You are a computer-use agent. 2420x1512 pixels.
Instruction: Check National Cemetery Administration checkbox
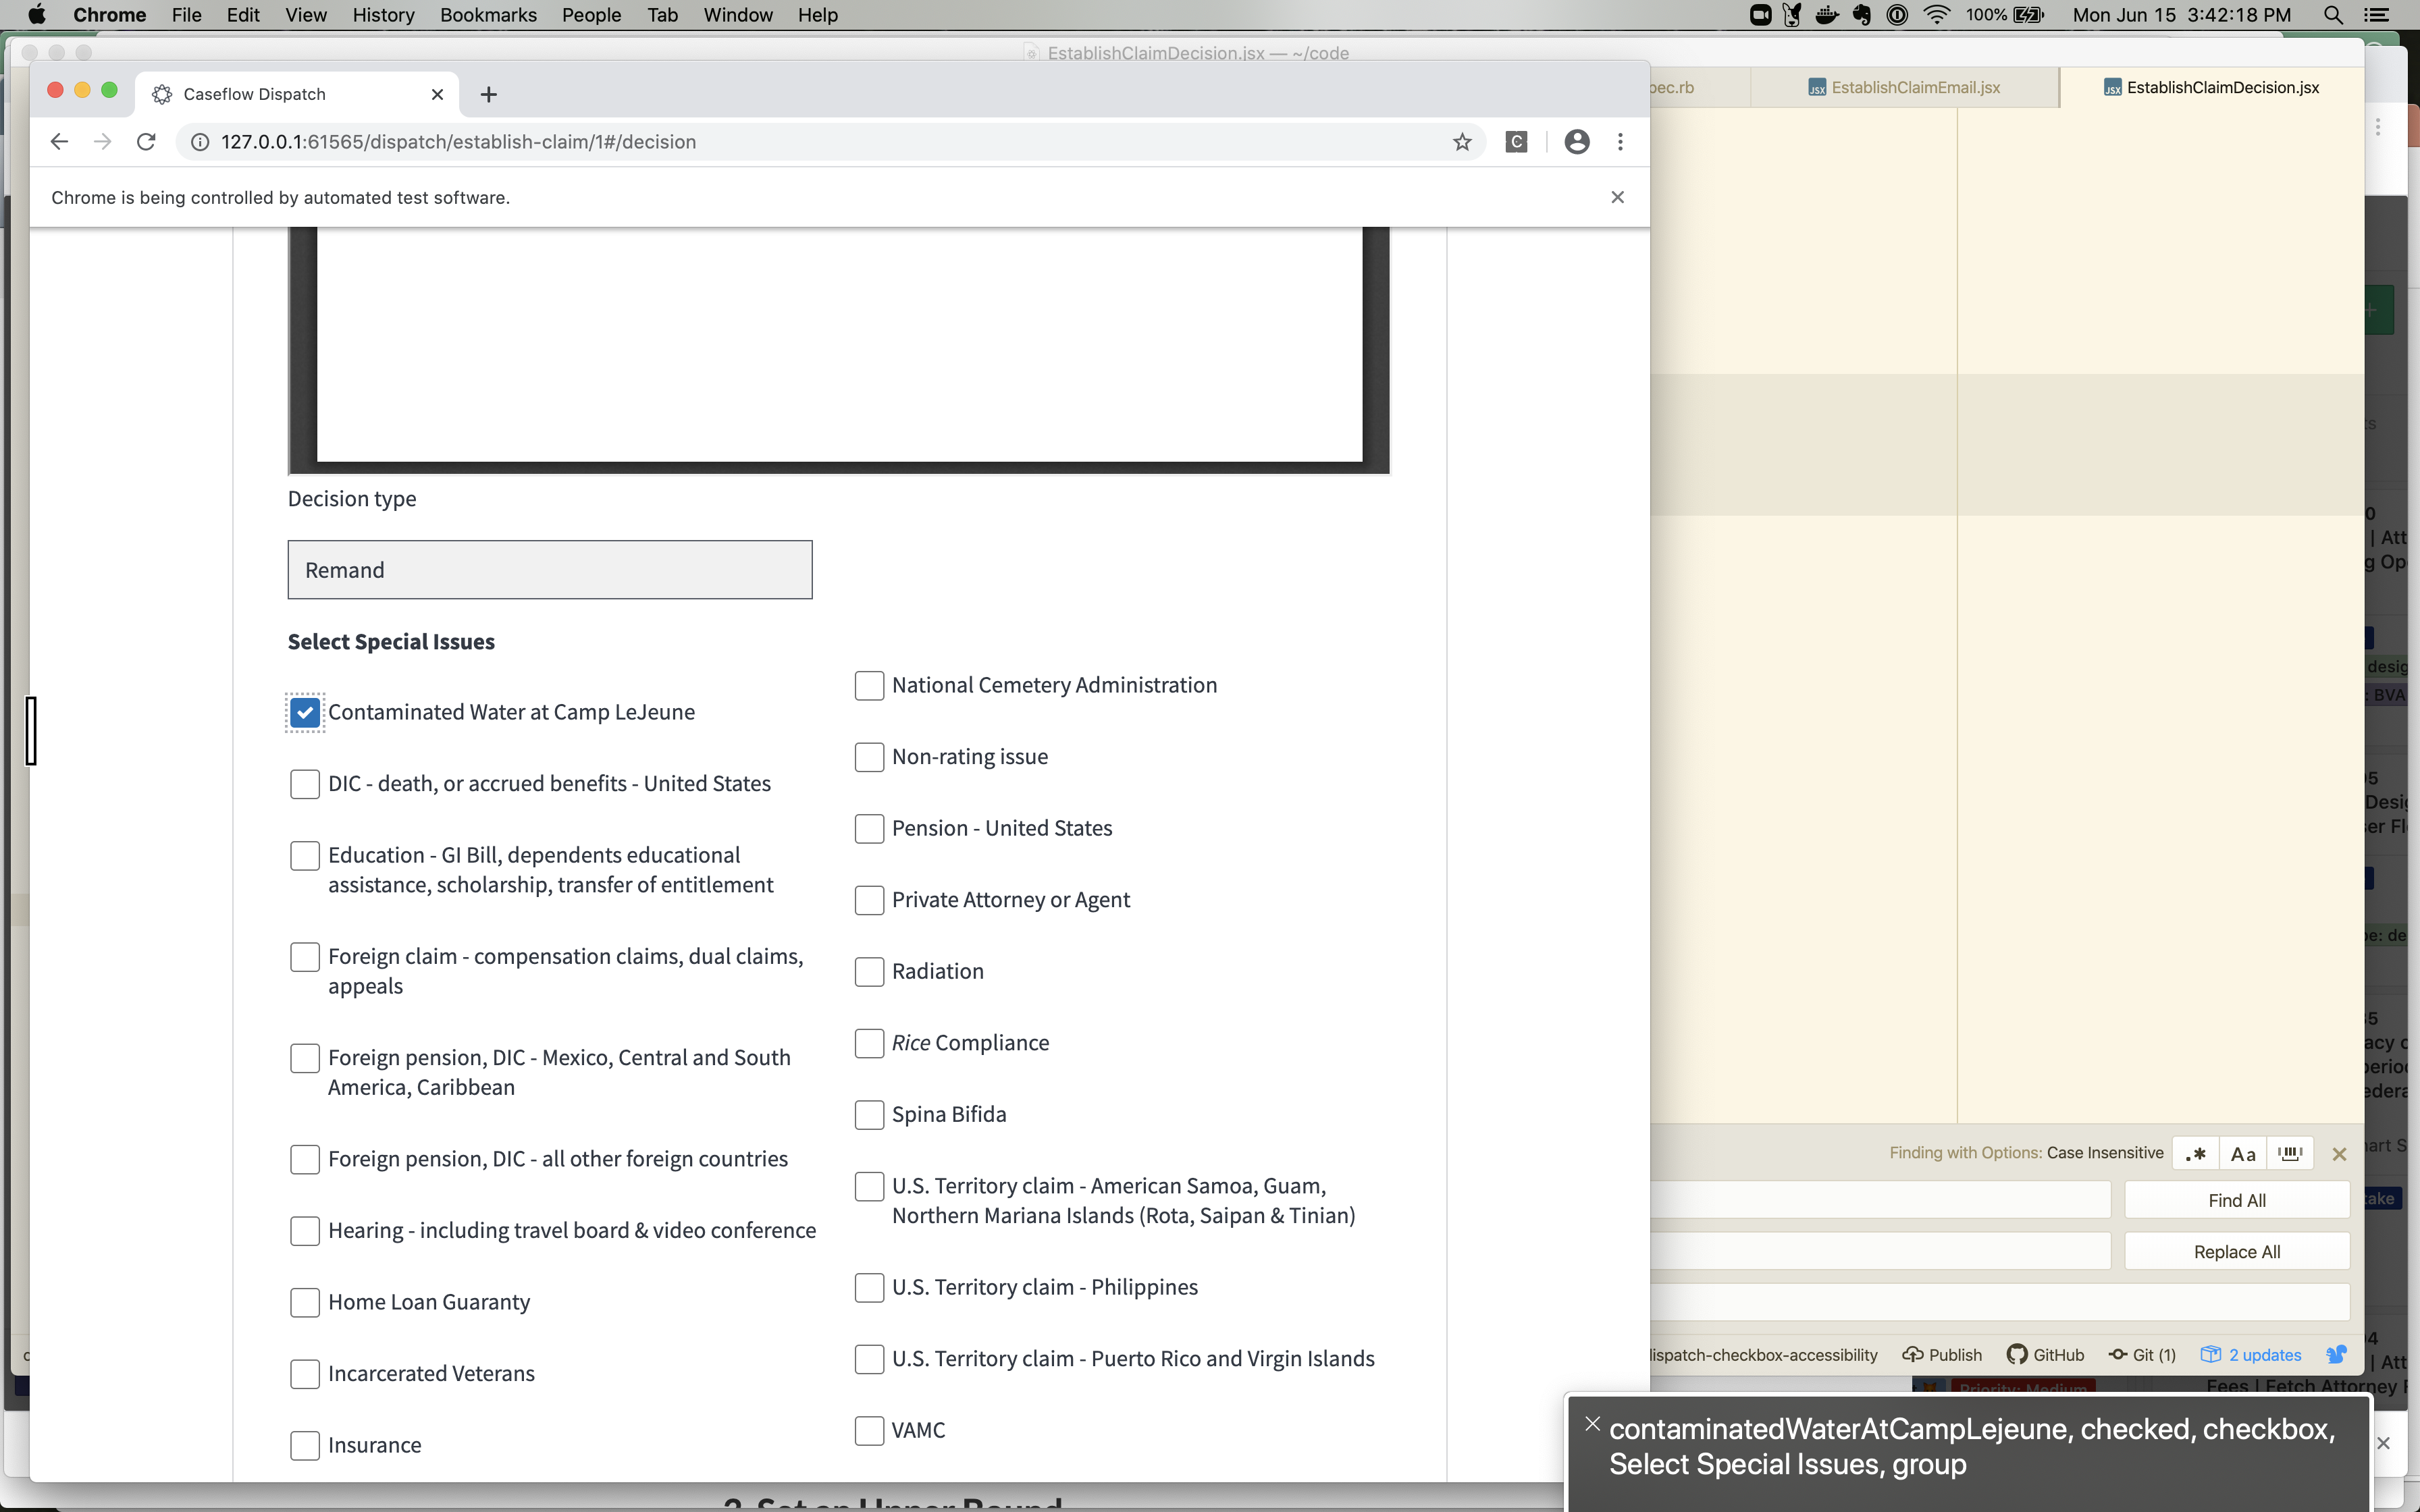[x=869, y=686]
